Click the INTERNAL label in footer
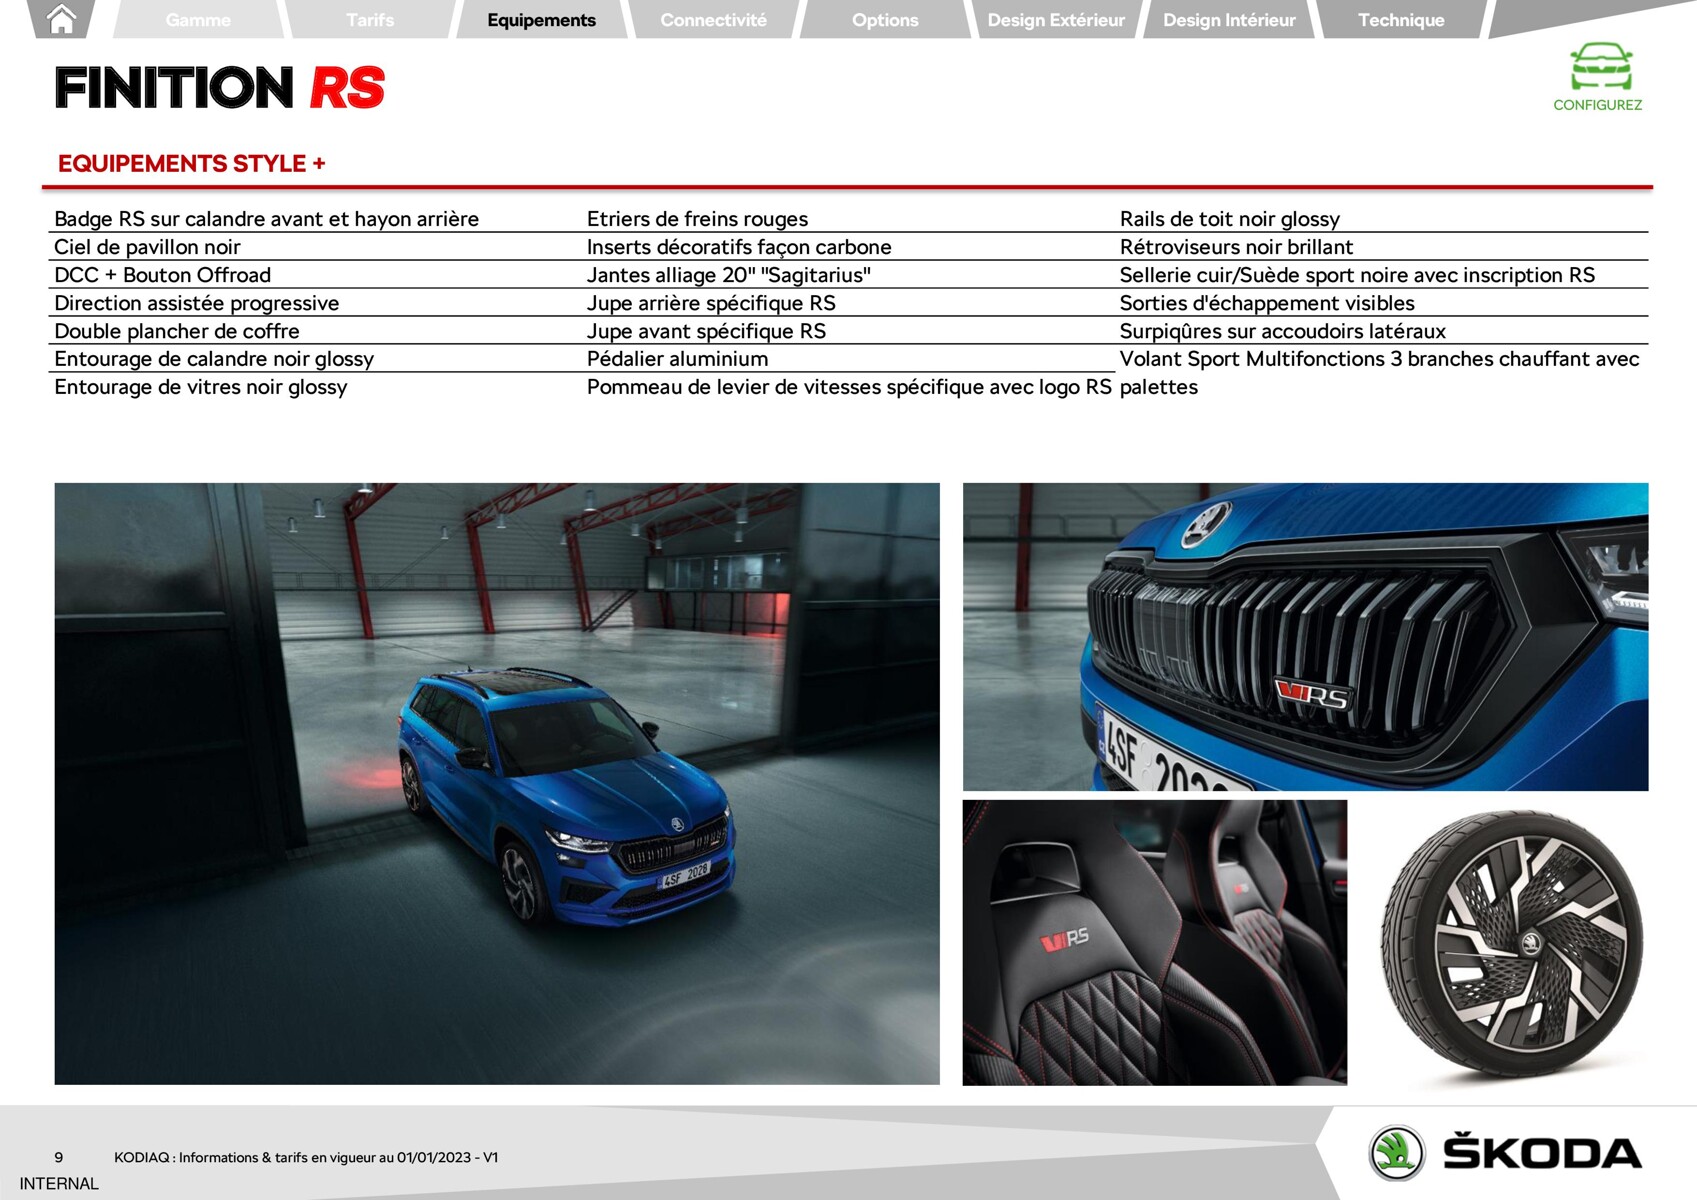Viewport: 1697px width, 1200px height. [x=59, y=1184]
